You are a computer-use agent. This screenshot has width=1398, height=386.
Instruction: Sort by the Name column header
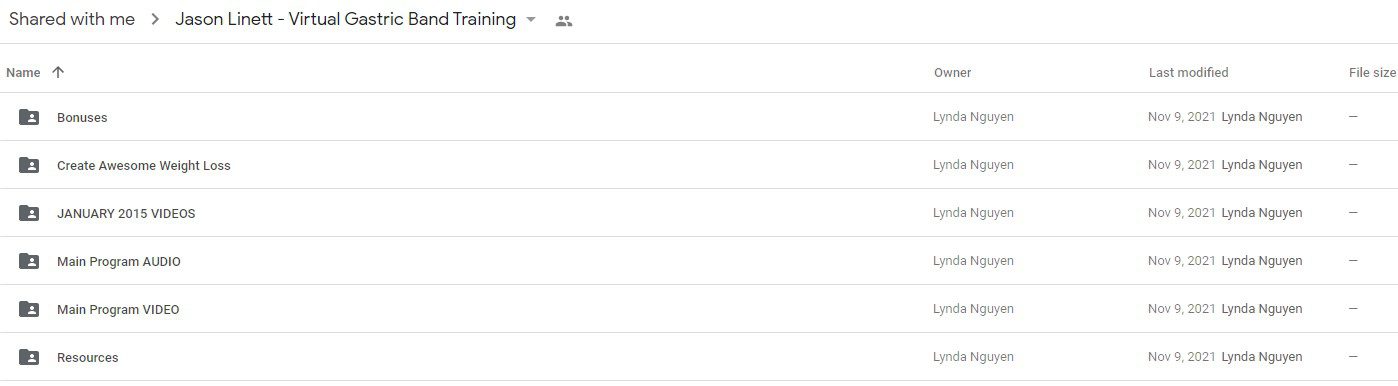pos(23,72)
